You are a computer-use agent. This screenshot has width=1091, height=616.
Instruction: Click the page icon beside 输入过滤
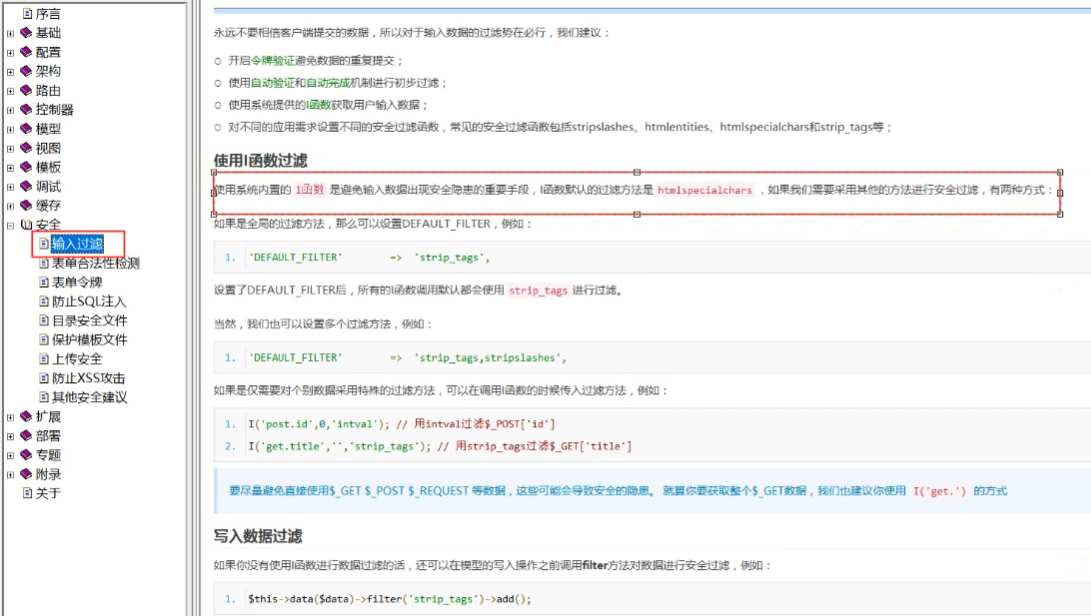click(x=44, y=244)
